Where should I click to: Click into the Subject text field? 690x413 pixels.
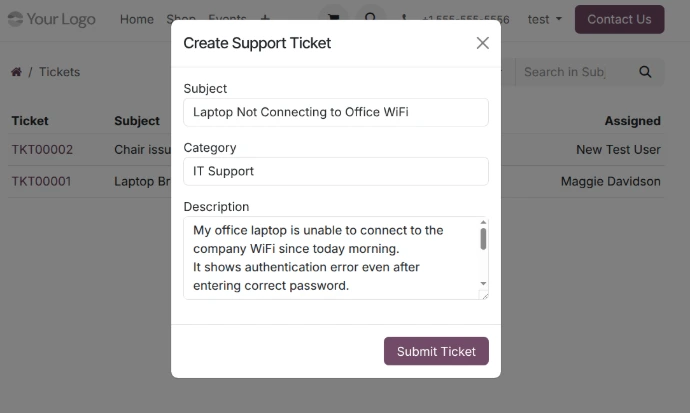click(x=336, y=112)
